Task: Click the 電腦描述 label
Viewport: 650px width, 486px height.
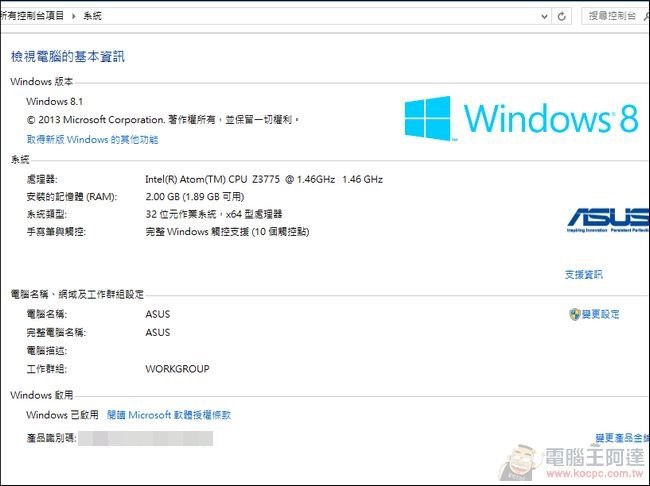Action: click(x=46, y=350)
